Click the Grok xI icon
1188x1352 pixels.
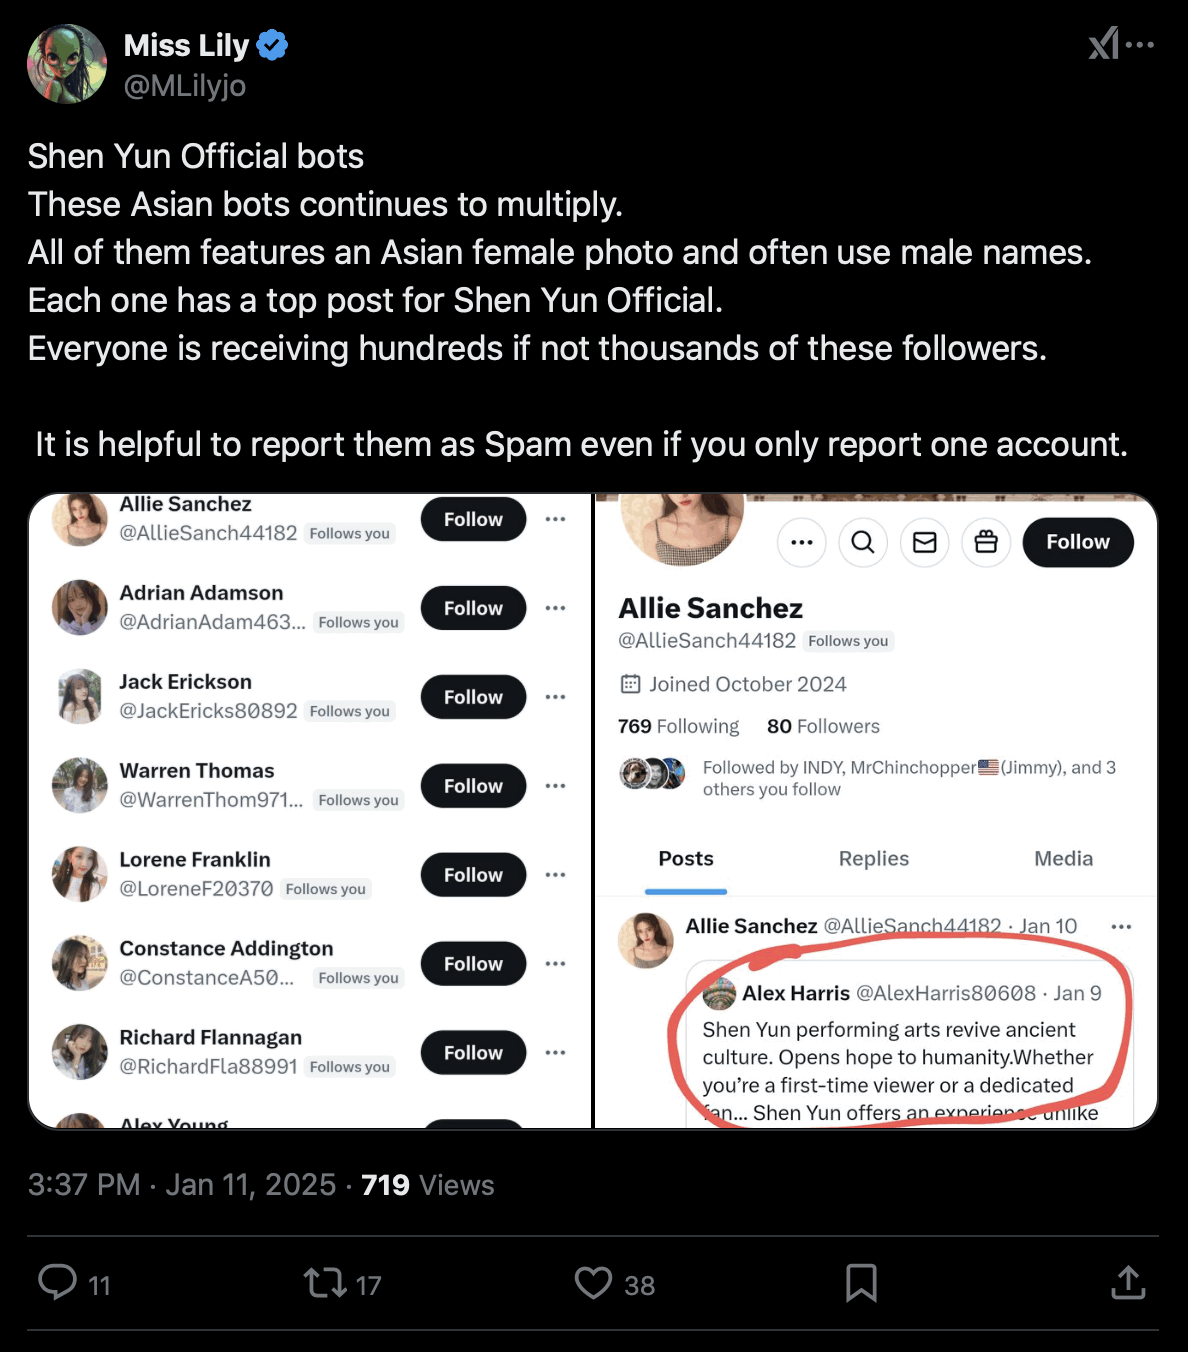(x=1103, y=44)
